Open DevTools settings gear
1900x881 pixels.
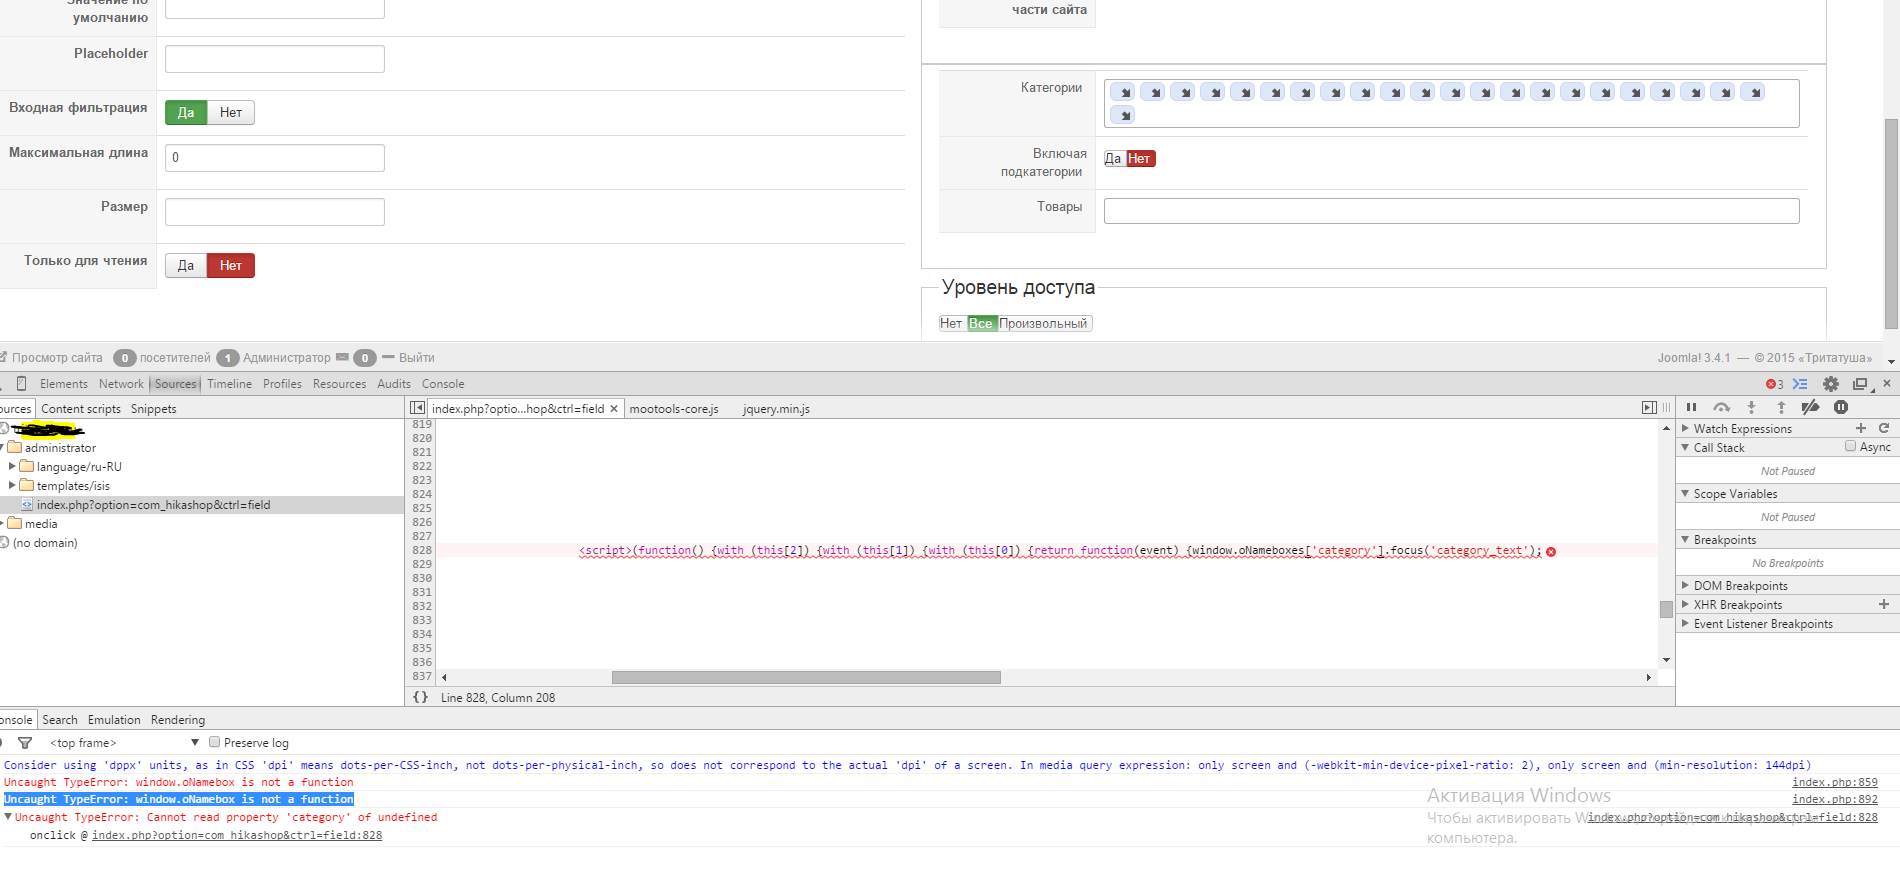pyautogui.click(x=1831, y=384)
